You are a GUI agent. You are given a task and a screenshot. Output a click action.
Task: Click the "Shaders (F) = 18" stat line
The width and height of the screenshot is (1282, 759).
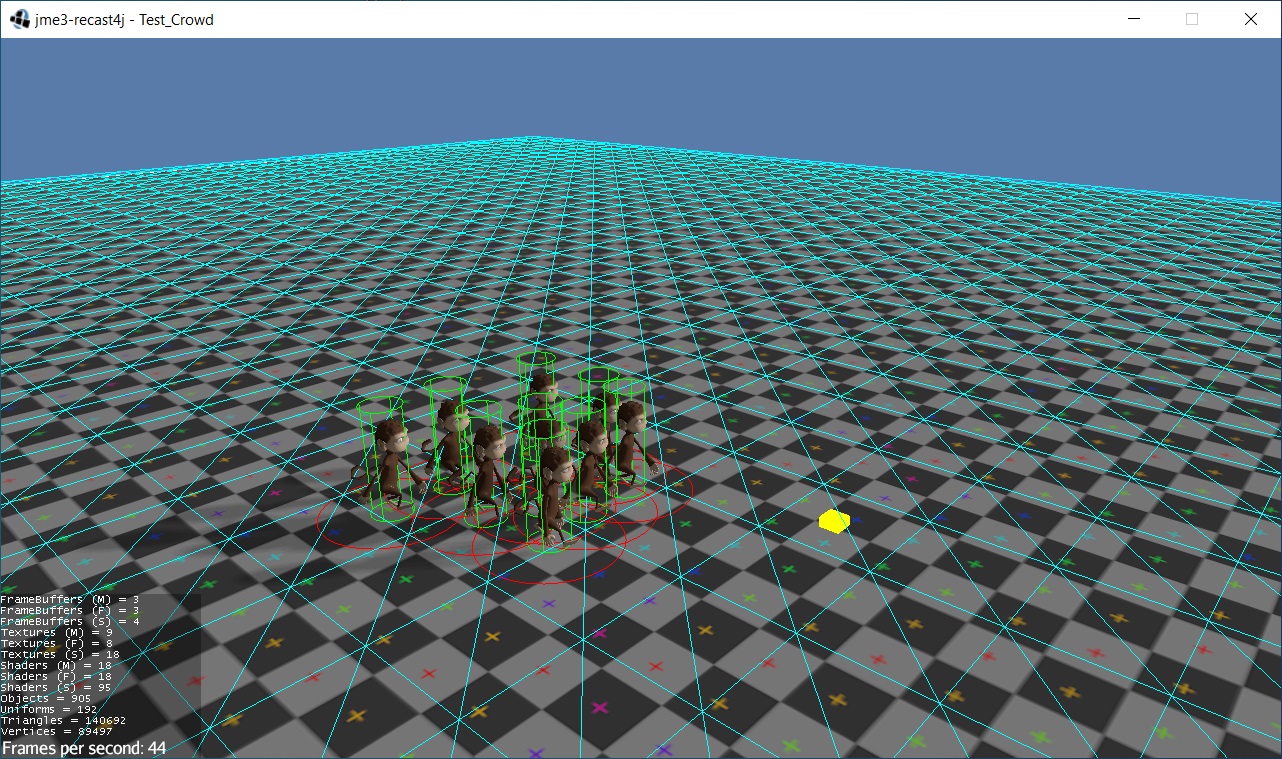56,677
